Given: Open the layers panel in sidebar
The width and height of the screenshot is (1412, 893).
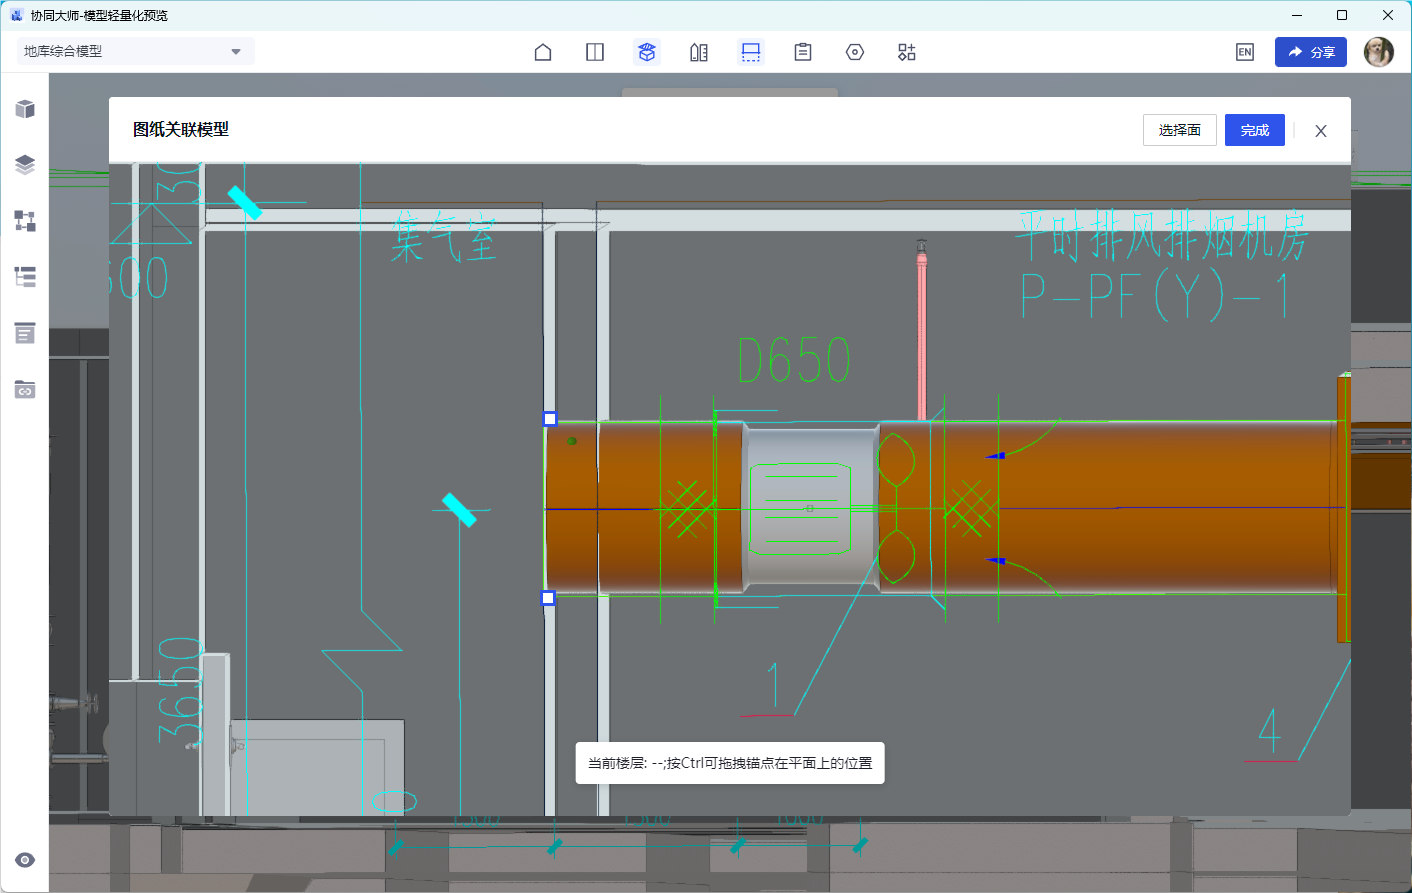Looking at the screenshot, I should pyautogui.click(x=25, y=165).
